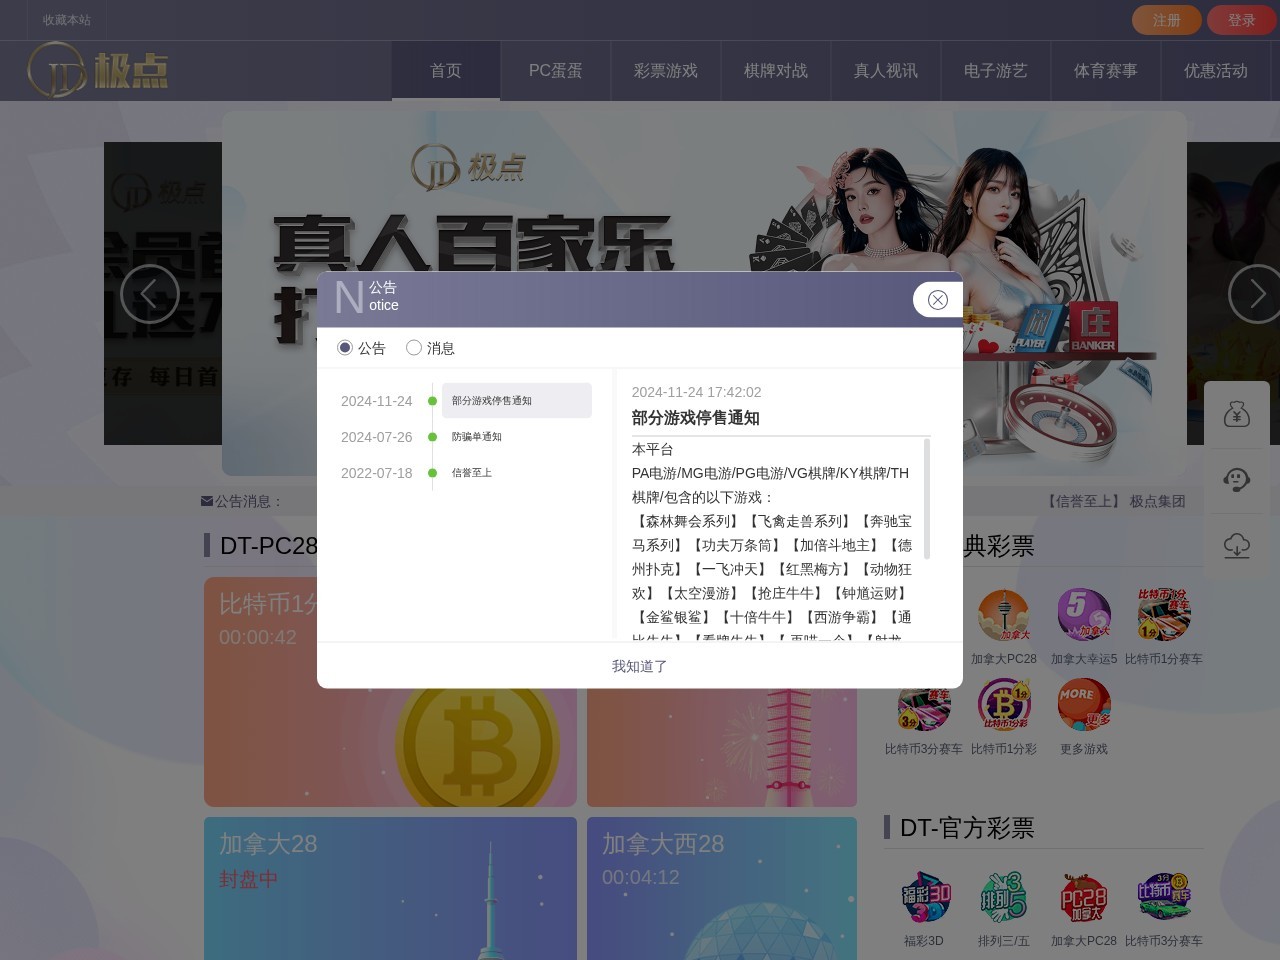
Task: Open the 优惠活动 navigation tab
Action: [1216, 71]
